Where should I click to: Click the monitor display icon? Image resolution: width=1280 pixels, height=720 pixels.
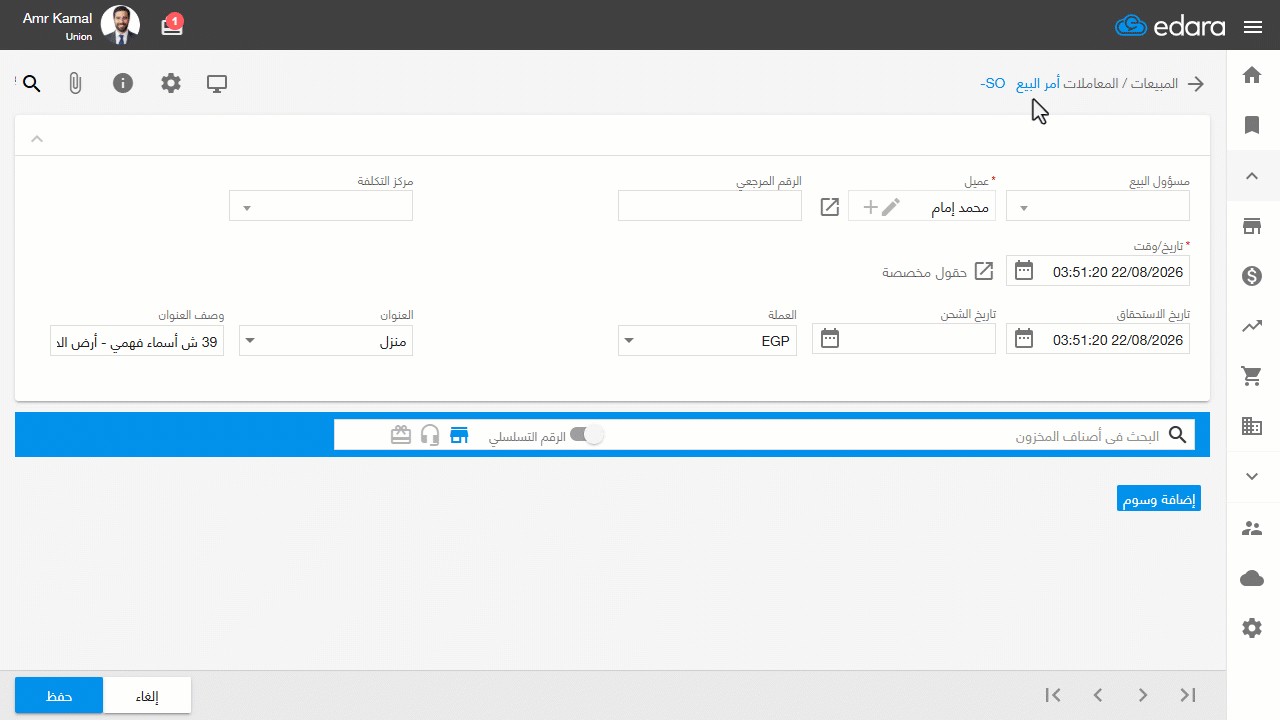pyautogui.click(x=217, y=84)
